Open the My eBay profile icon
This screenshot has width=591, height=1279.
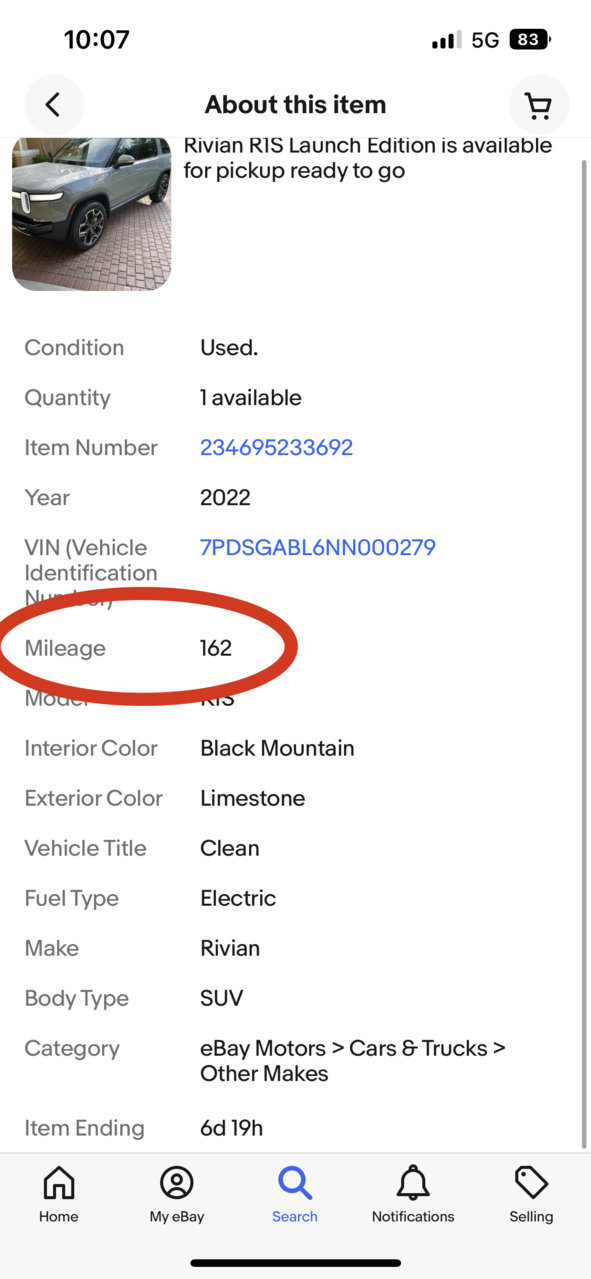point(177,1183)
